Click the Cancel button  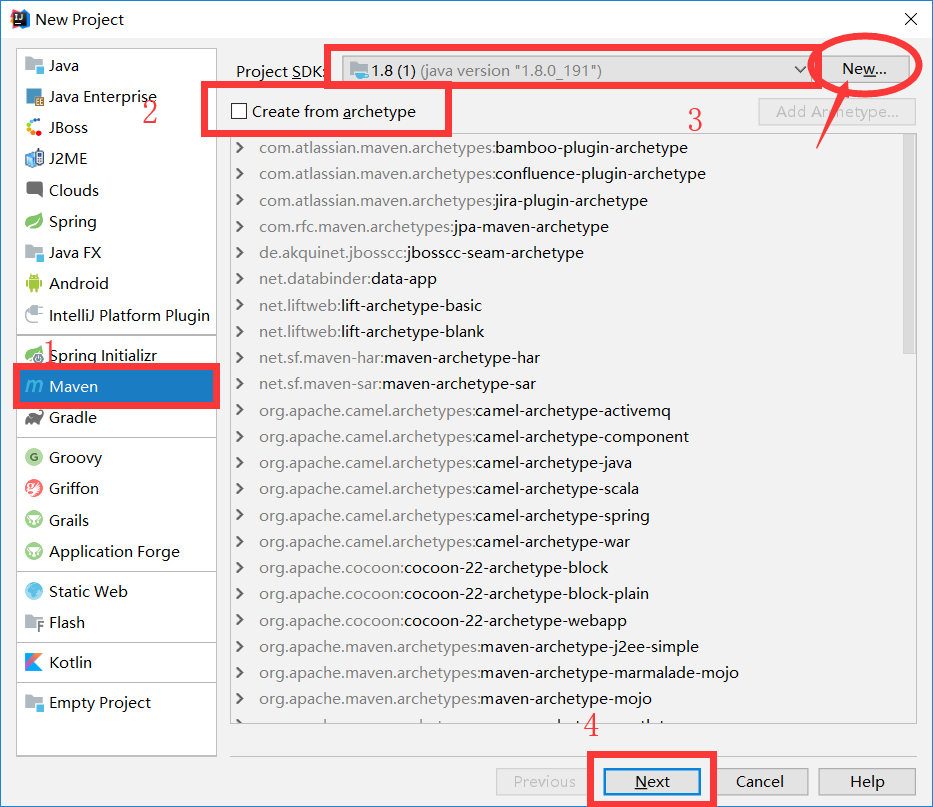click(x=759, y=781)
